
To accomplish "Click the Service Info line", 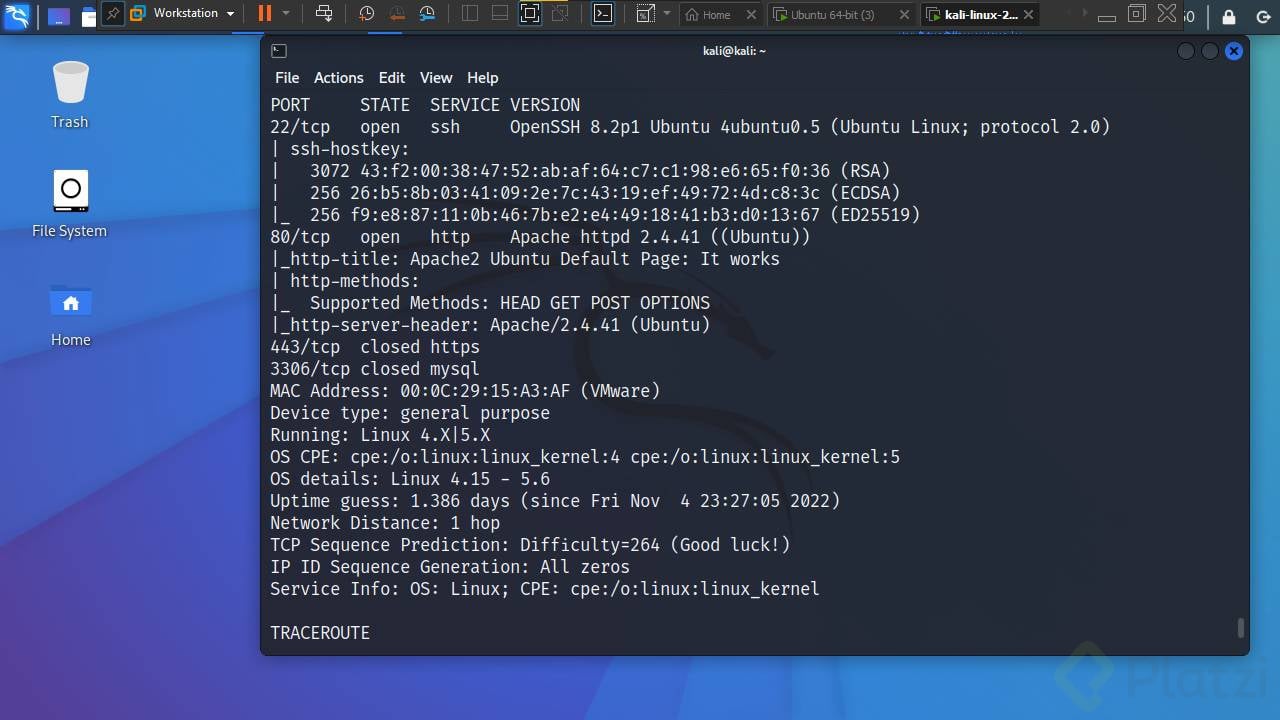I will tap(545, 589).
